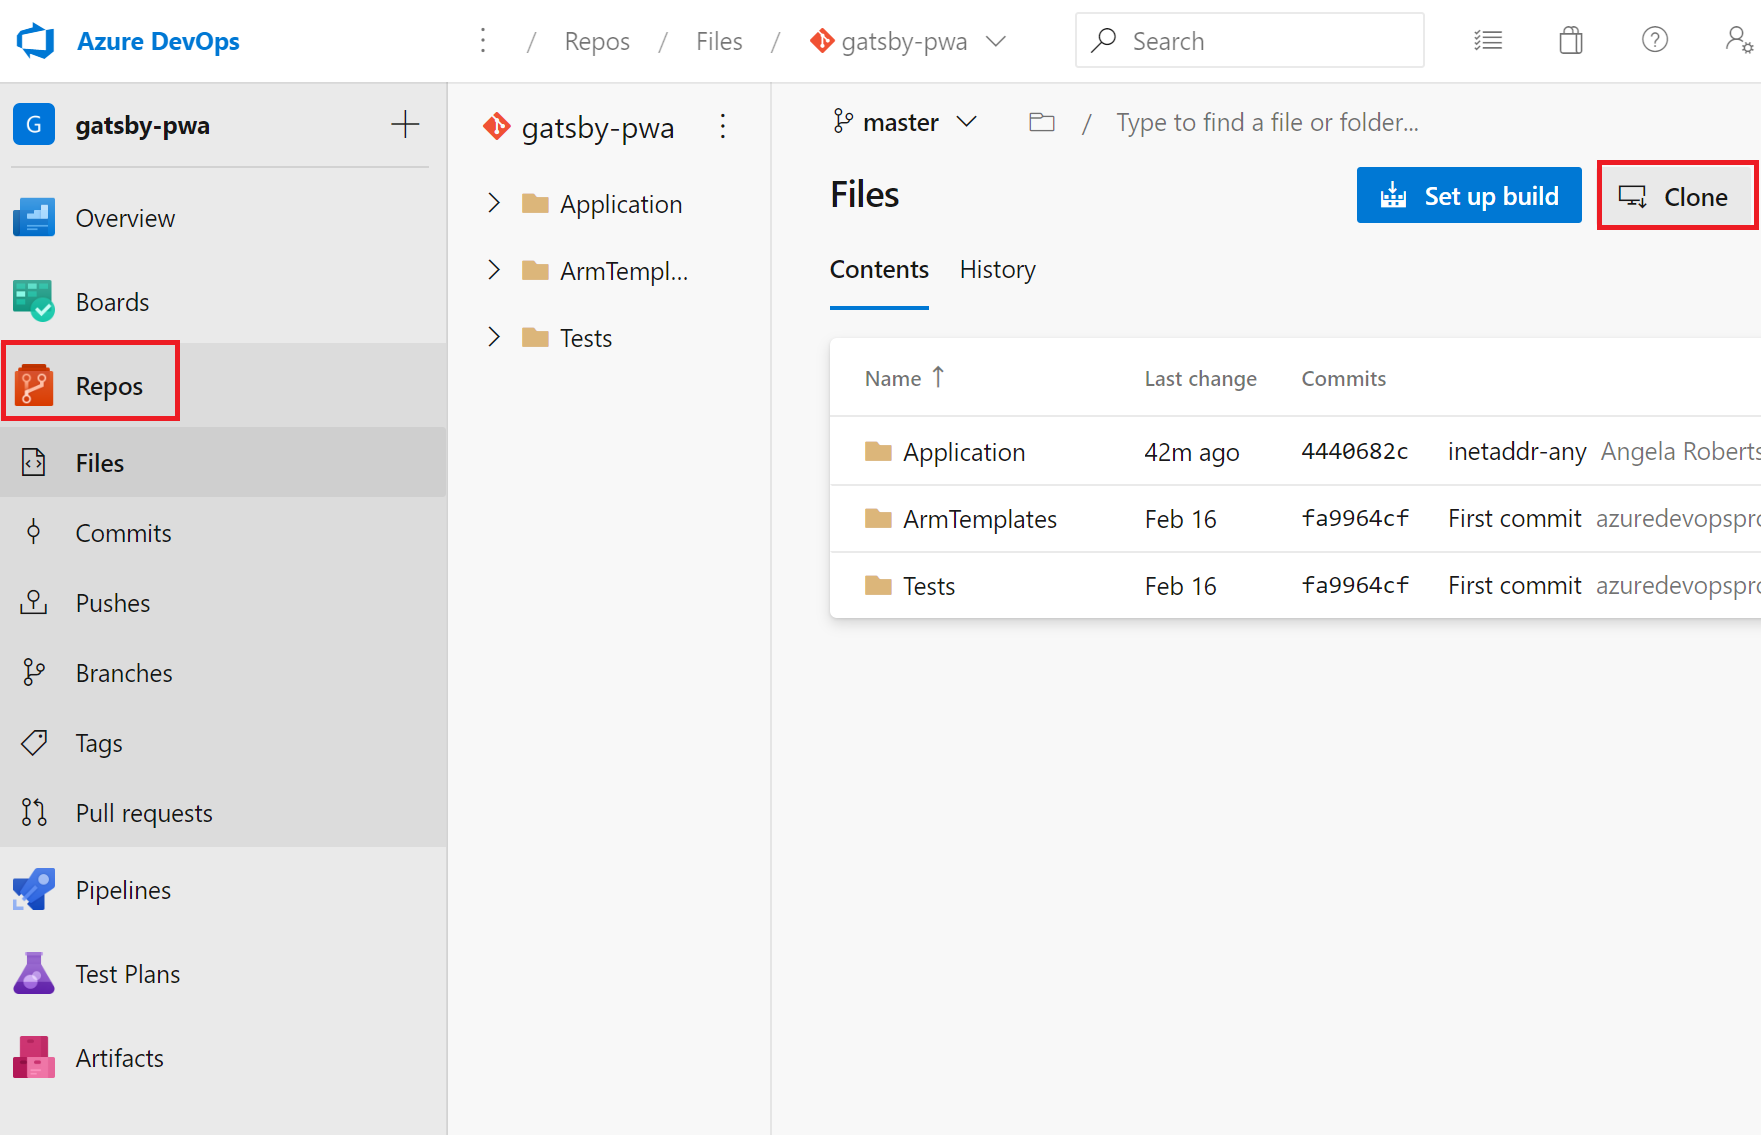Expand the Application folder in tree
The height and width of the screenshot is (1135, 1761).
click(x=493, y=204)
